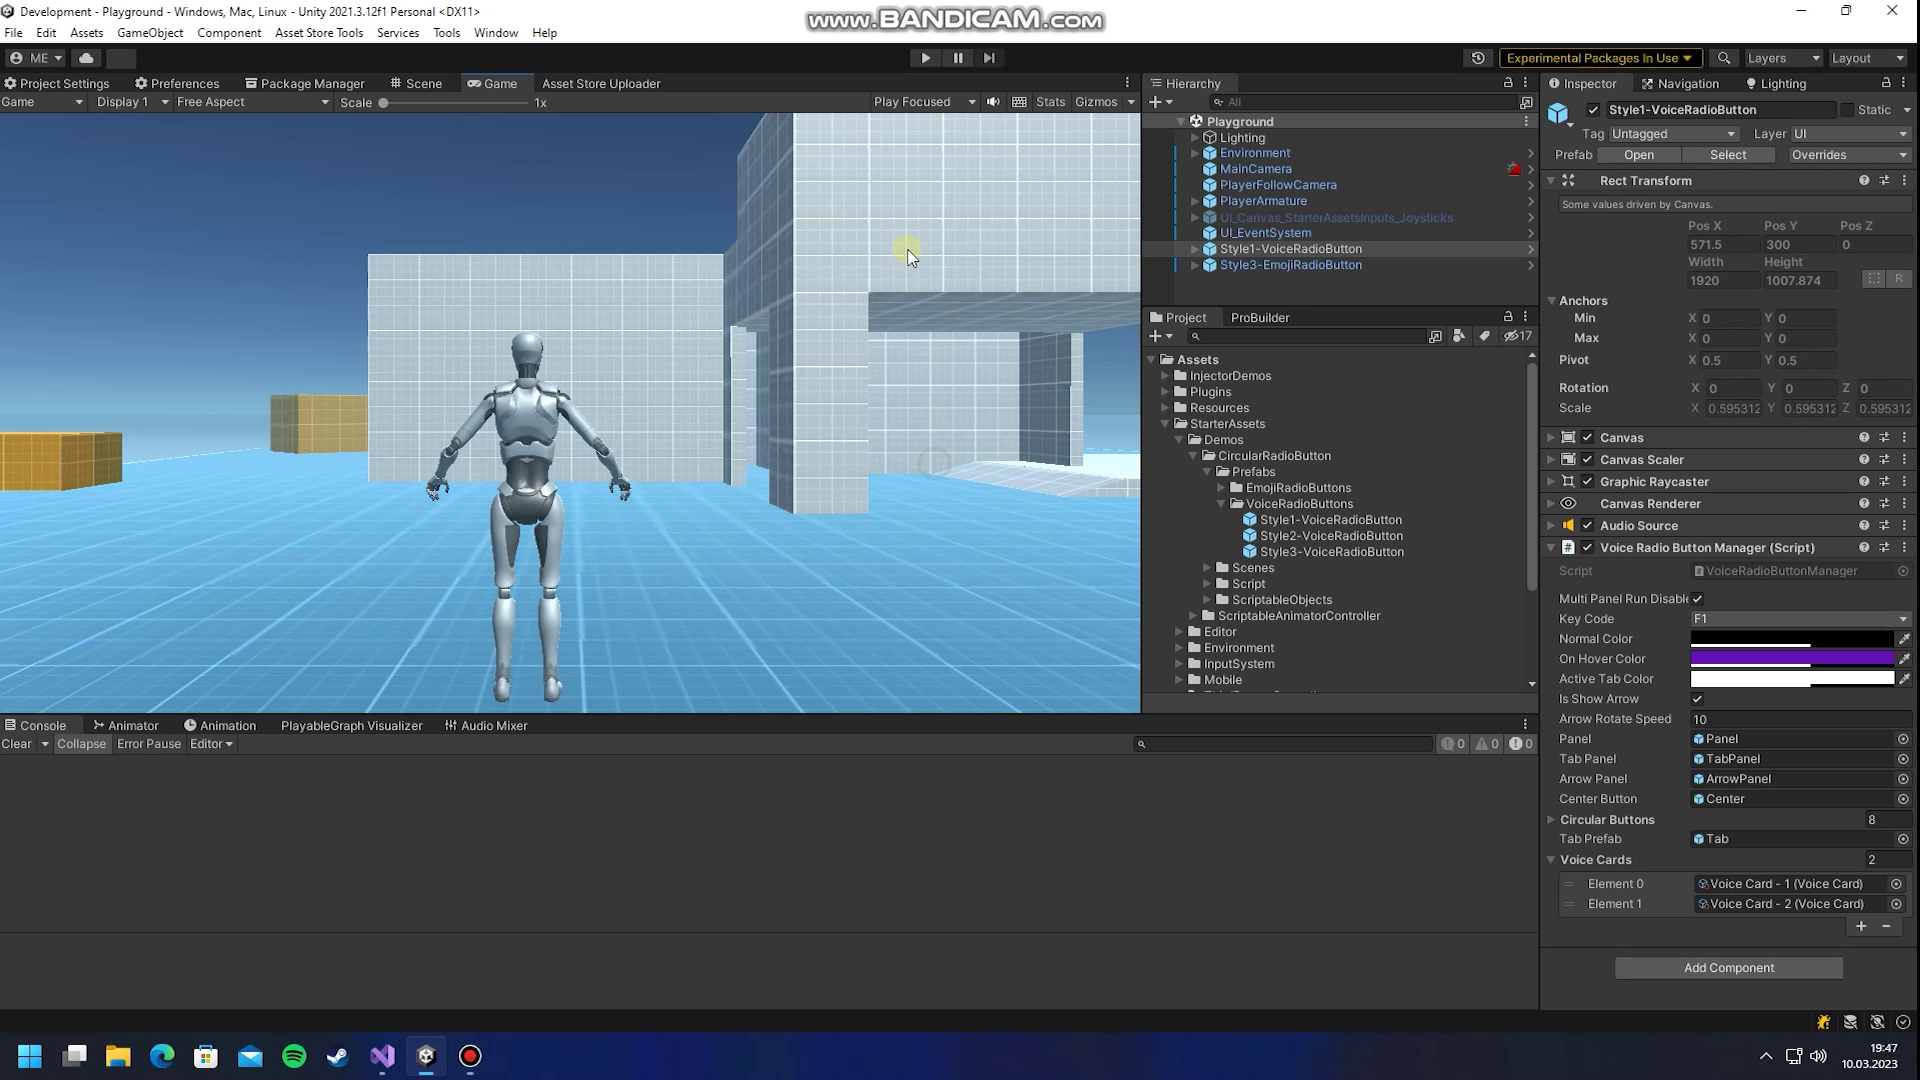Pick Normal Color with the eyedropper
Image resolution: width=1920 pixels, height=1080 pixels.
[1904, 639]
